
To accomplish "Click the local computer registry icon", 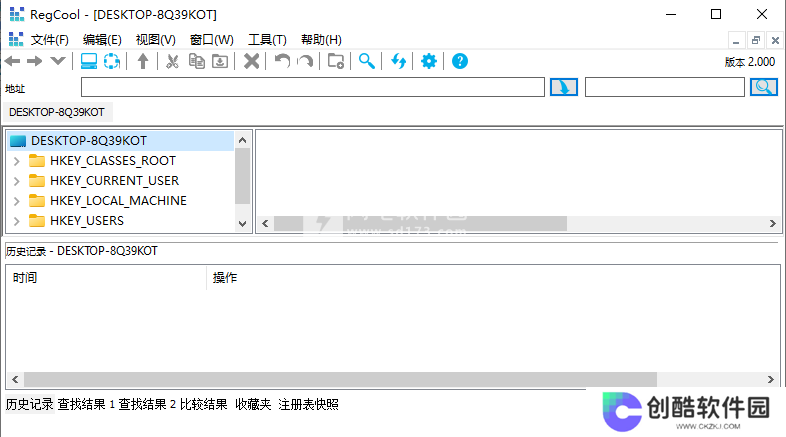I will click(89, 61).
